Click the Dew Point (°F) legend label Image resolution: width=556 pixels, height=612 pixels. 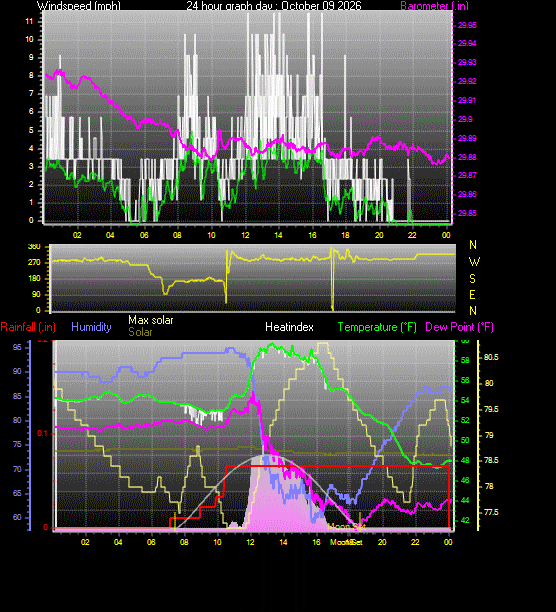[x=459, y=327]
